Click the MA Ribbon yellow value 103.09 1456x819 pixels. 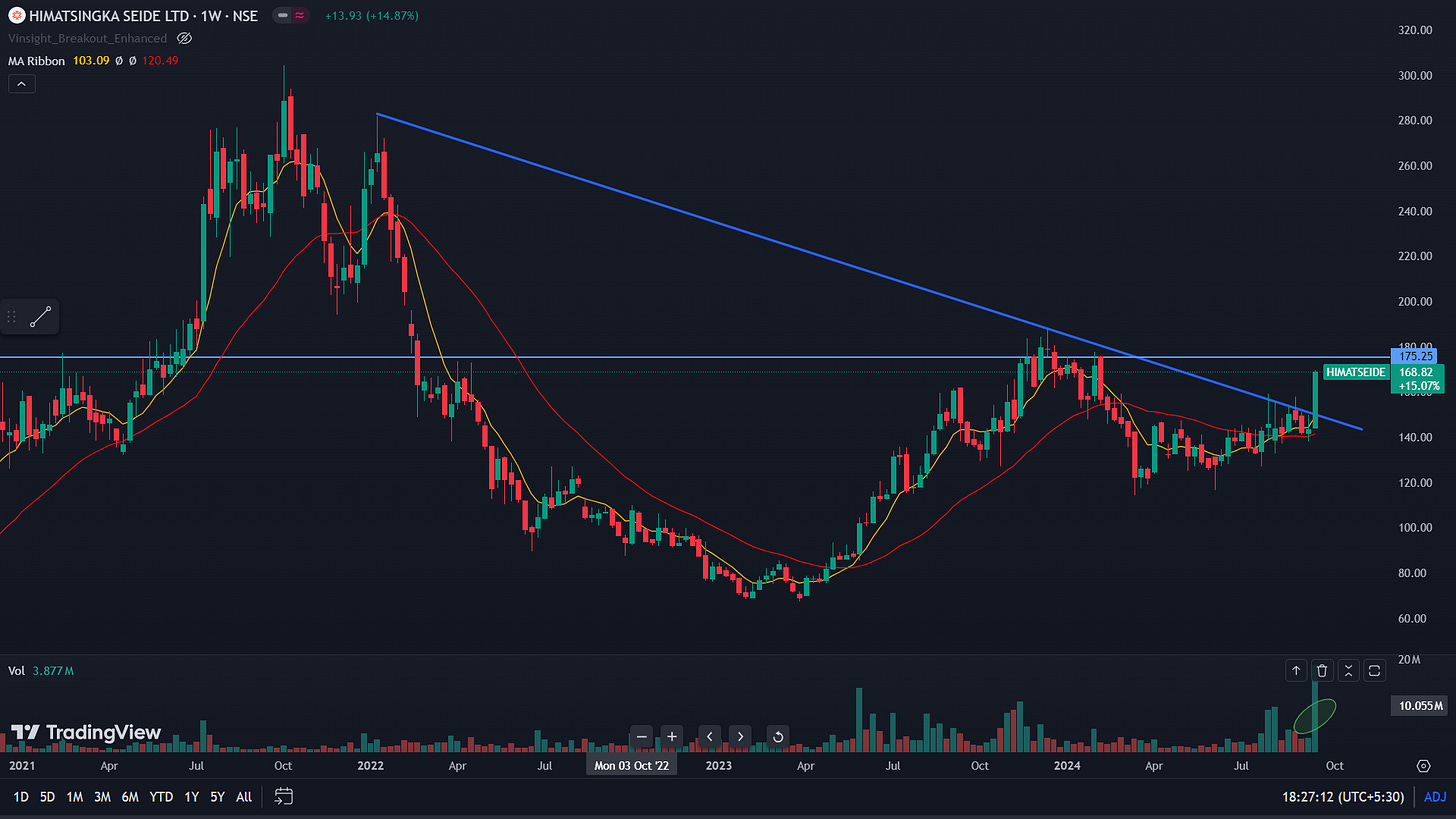click(x=91, y=61)
